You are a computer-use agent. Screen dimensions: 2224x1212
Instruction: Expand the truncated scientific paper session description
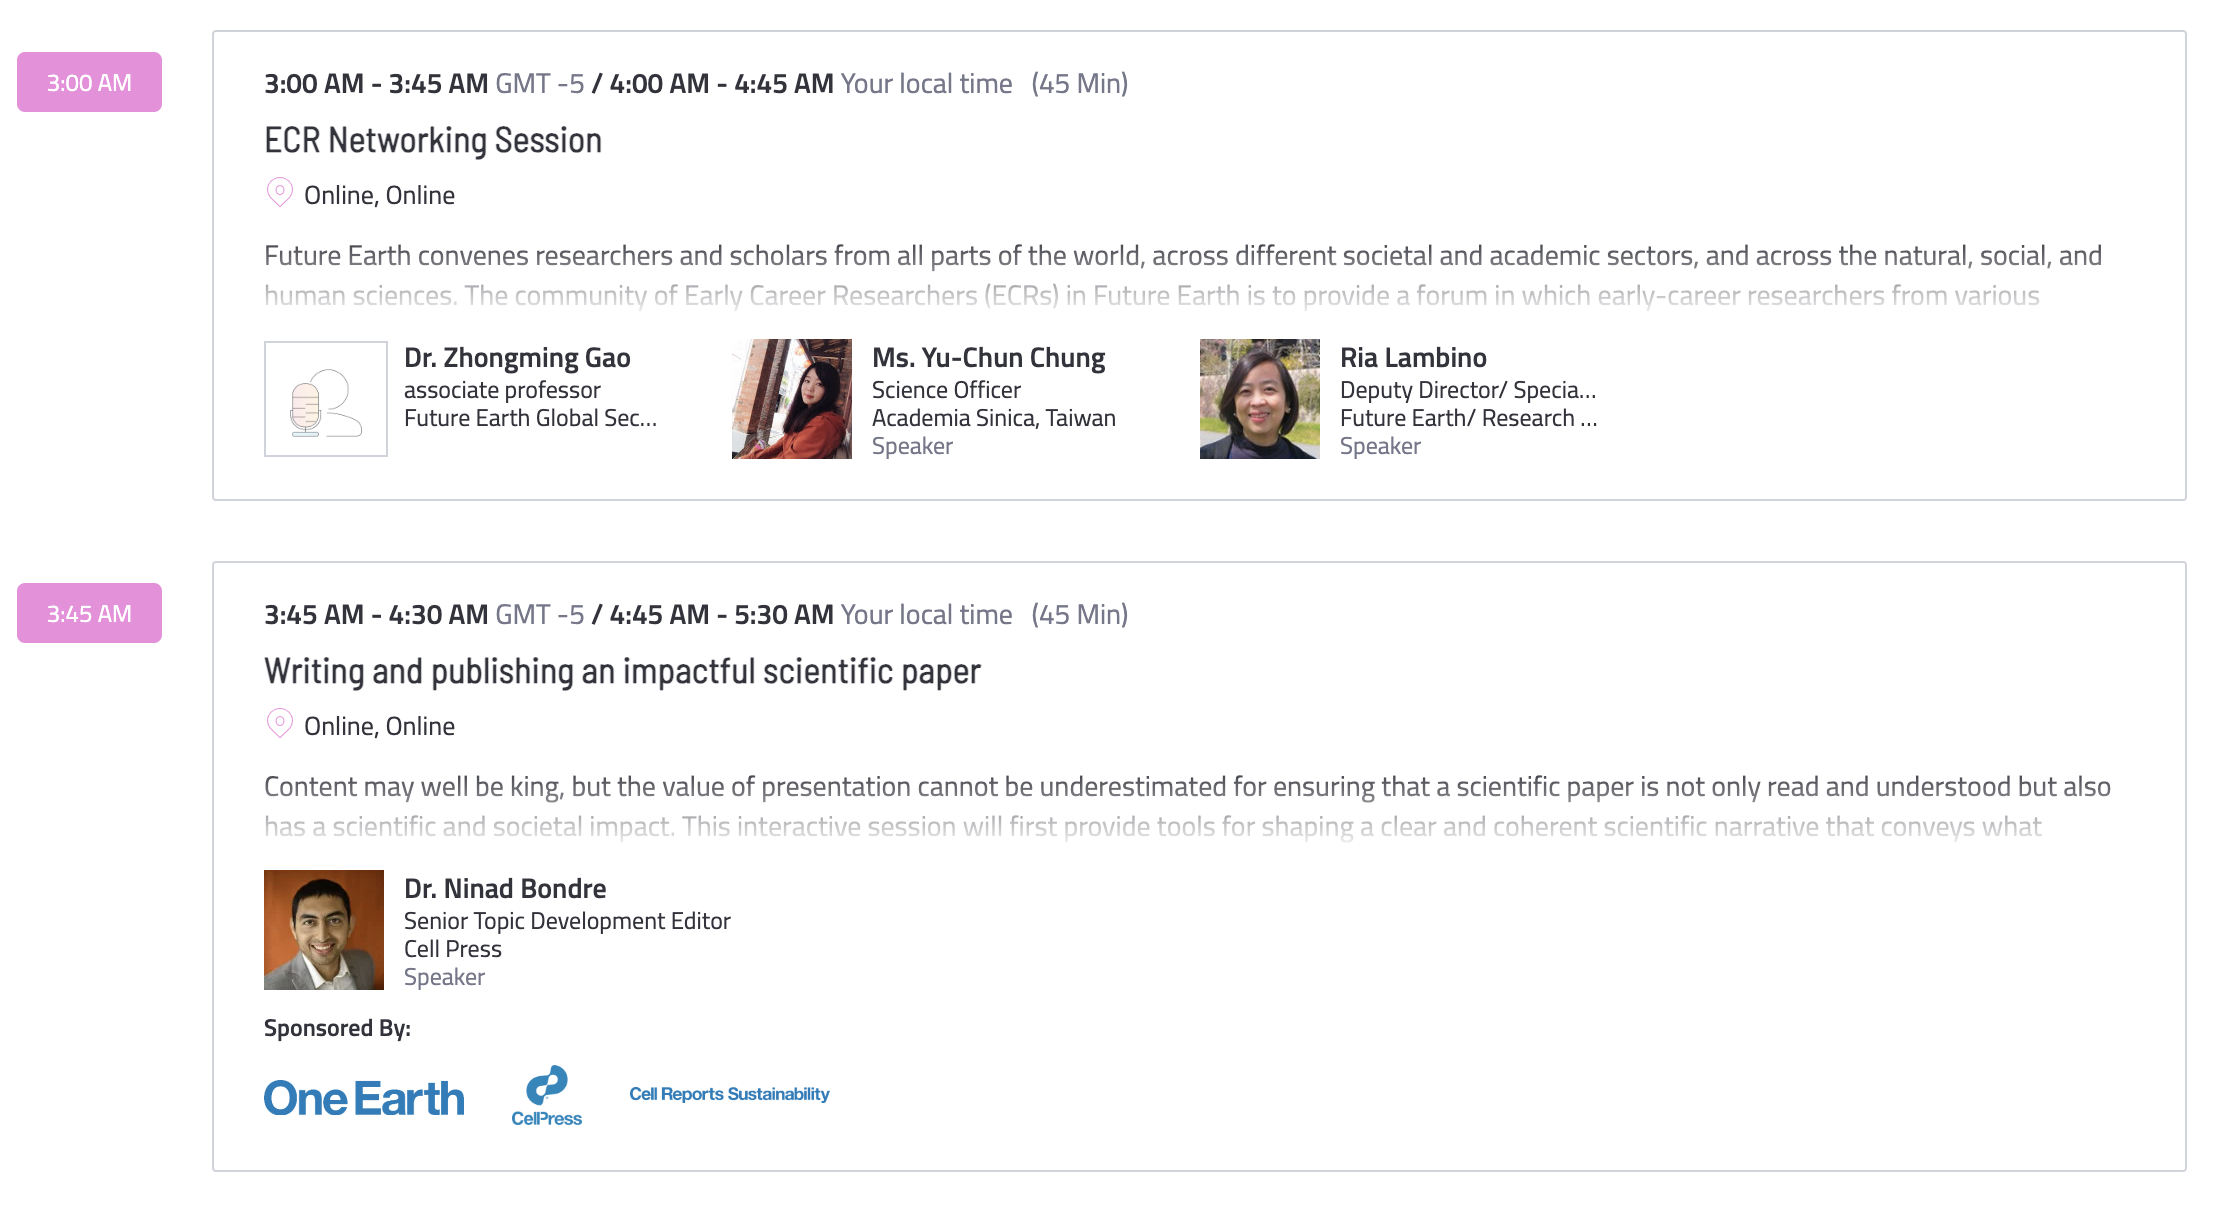tap(1187, 807)
